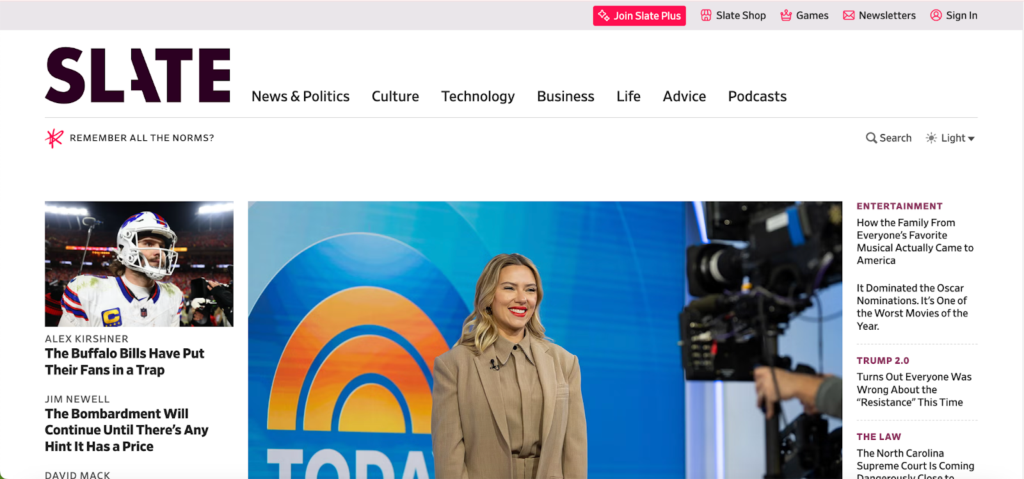The height and width of the screenshot is (479, 1024).
Task: Open the News & Politics menu
Action: tap(300, 96)
